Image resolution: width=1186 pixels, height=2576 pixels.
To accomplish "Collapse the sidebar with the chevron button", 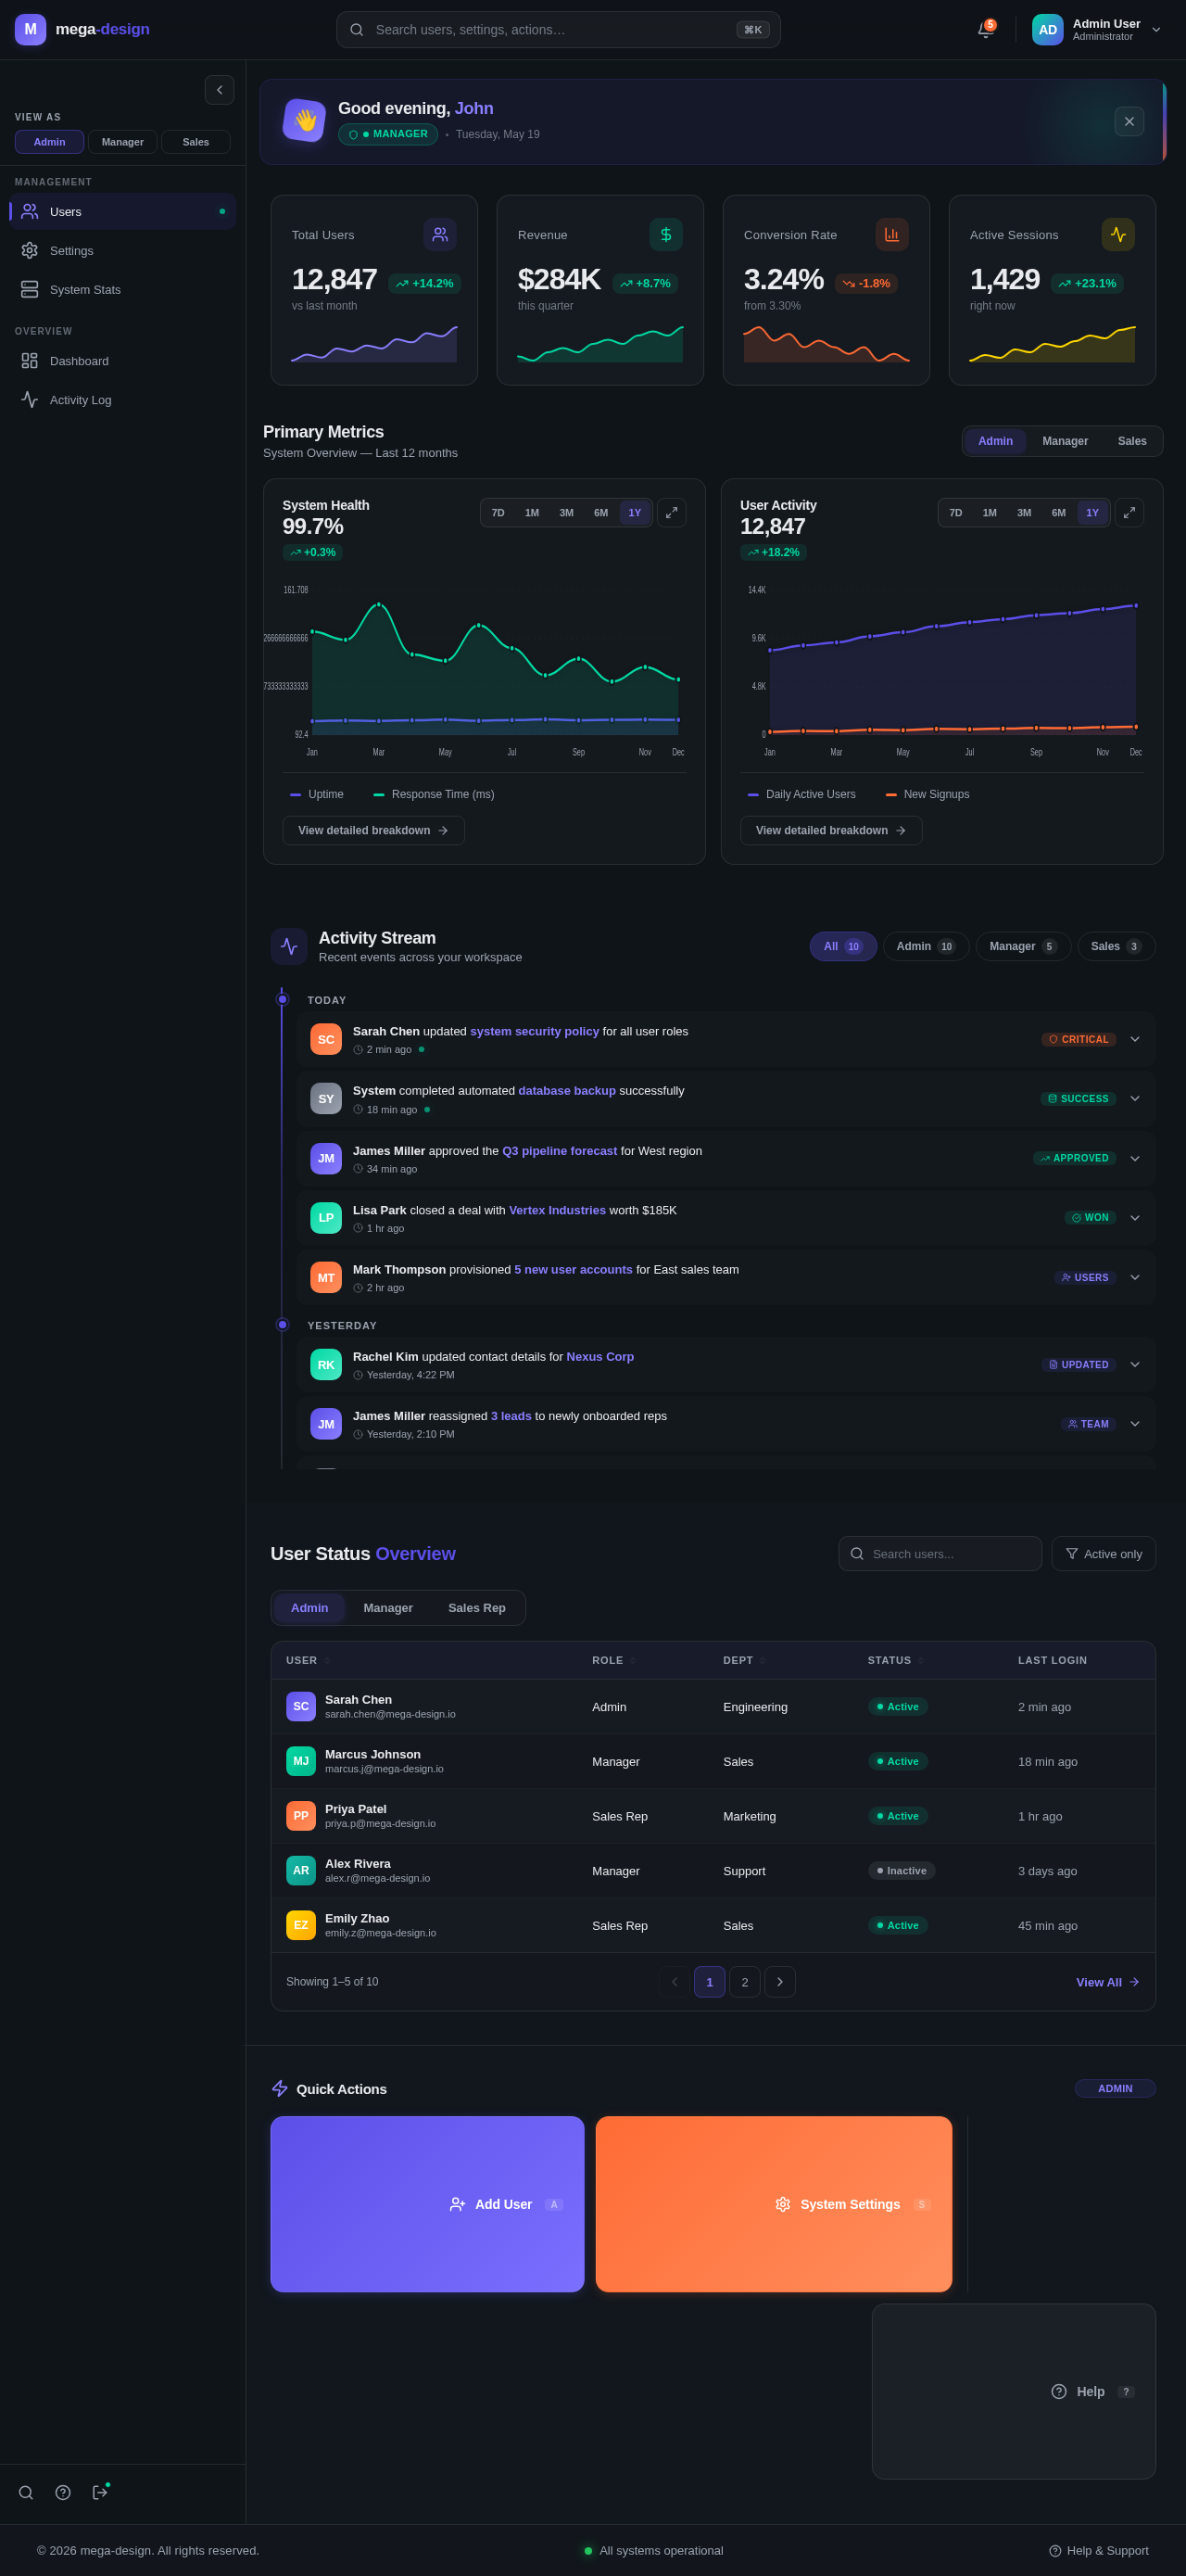I will [x=219, y=90].
